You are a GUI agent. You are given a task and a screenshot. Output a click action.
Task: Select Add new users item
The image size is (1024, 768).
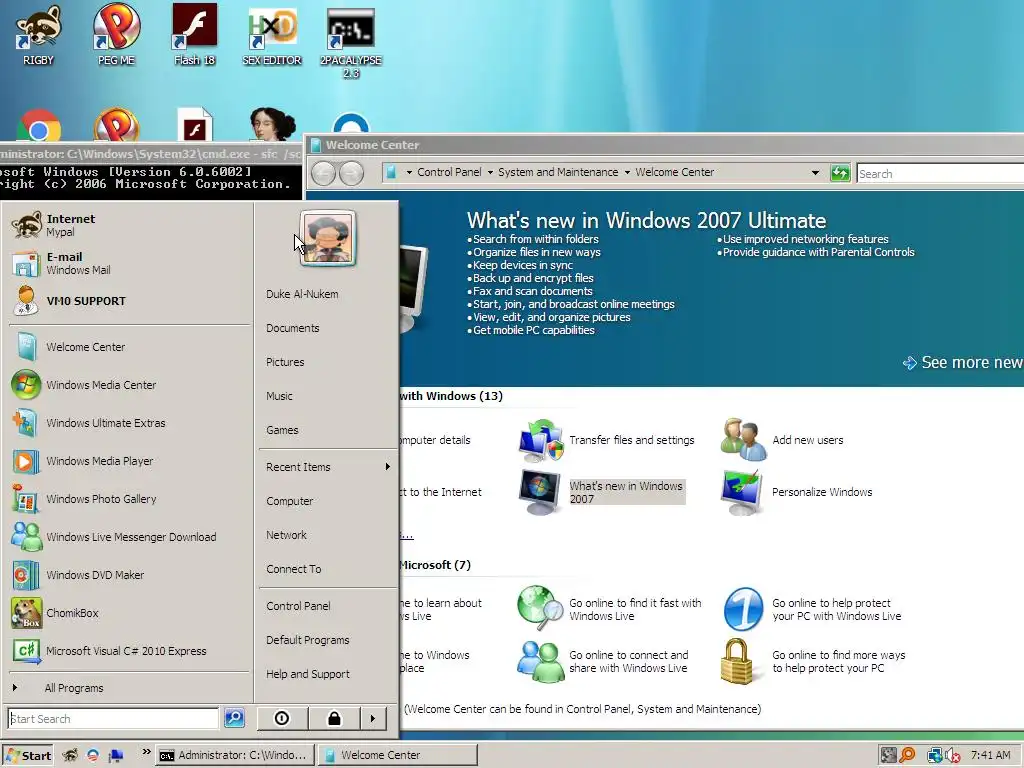(x=782, y=440)
